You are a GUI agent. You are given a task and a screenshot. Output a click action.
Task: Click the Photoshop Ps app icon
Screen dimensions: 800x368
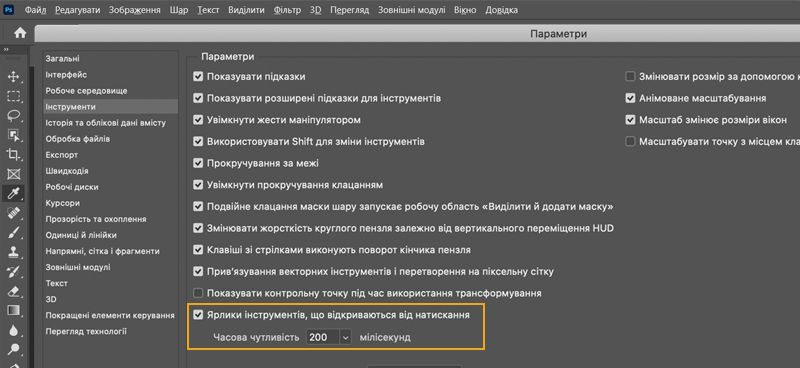pos(9,10)
